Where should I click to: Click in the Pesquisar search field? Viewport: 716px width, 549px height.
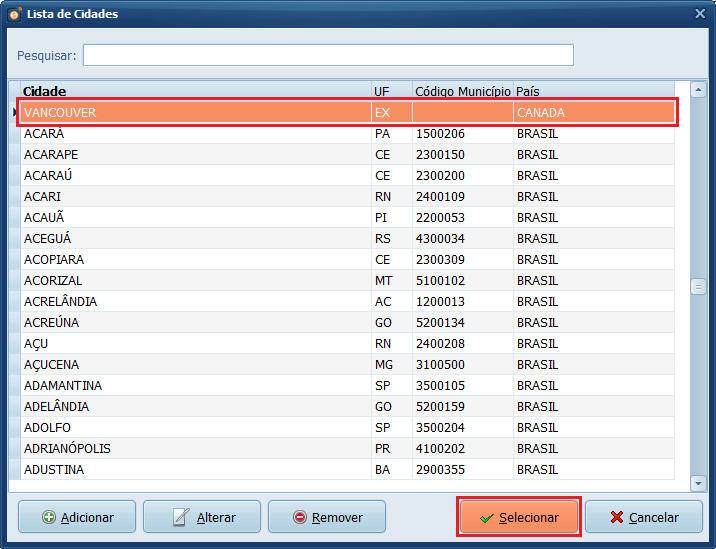(328, 55)
